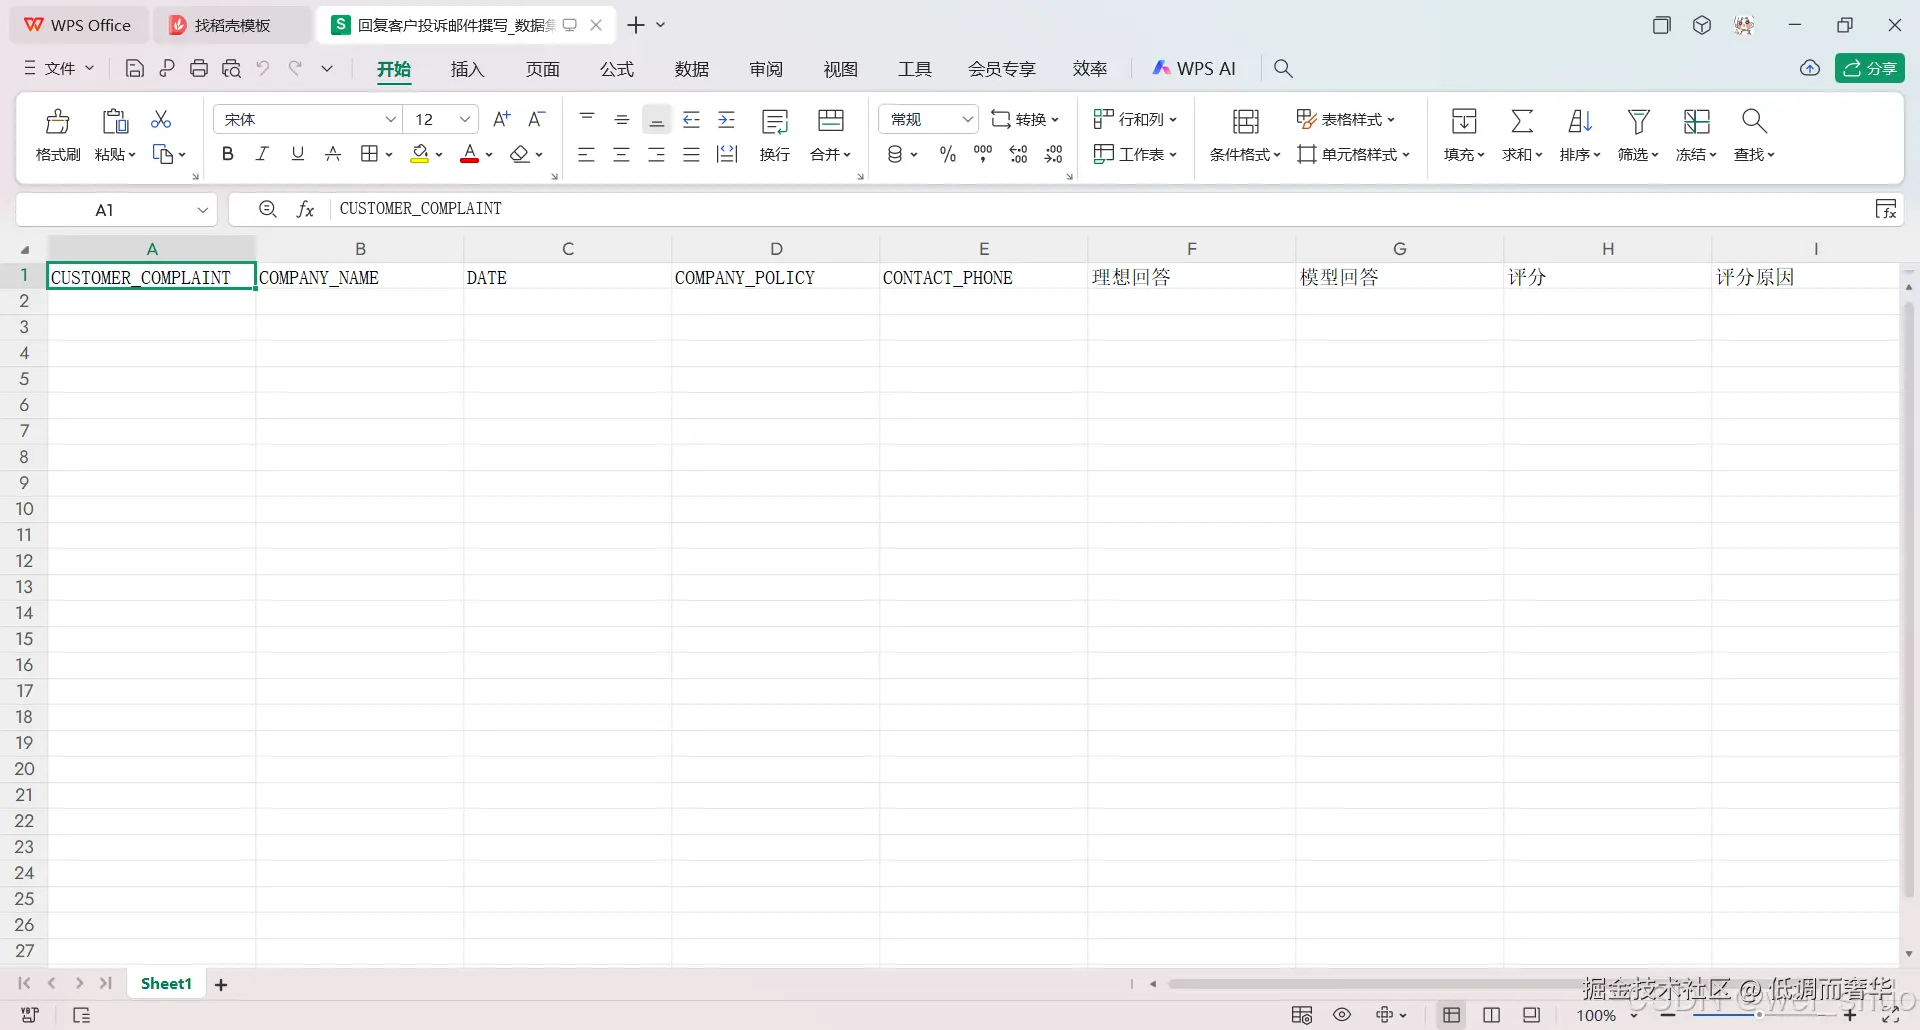Click the user avatar in the title bar

coord(1744,25)
